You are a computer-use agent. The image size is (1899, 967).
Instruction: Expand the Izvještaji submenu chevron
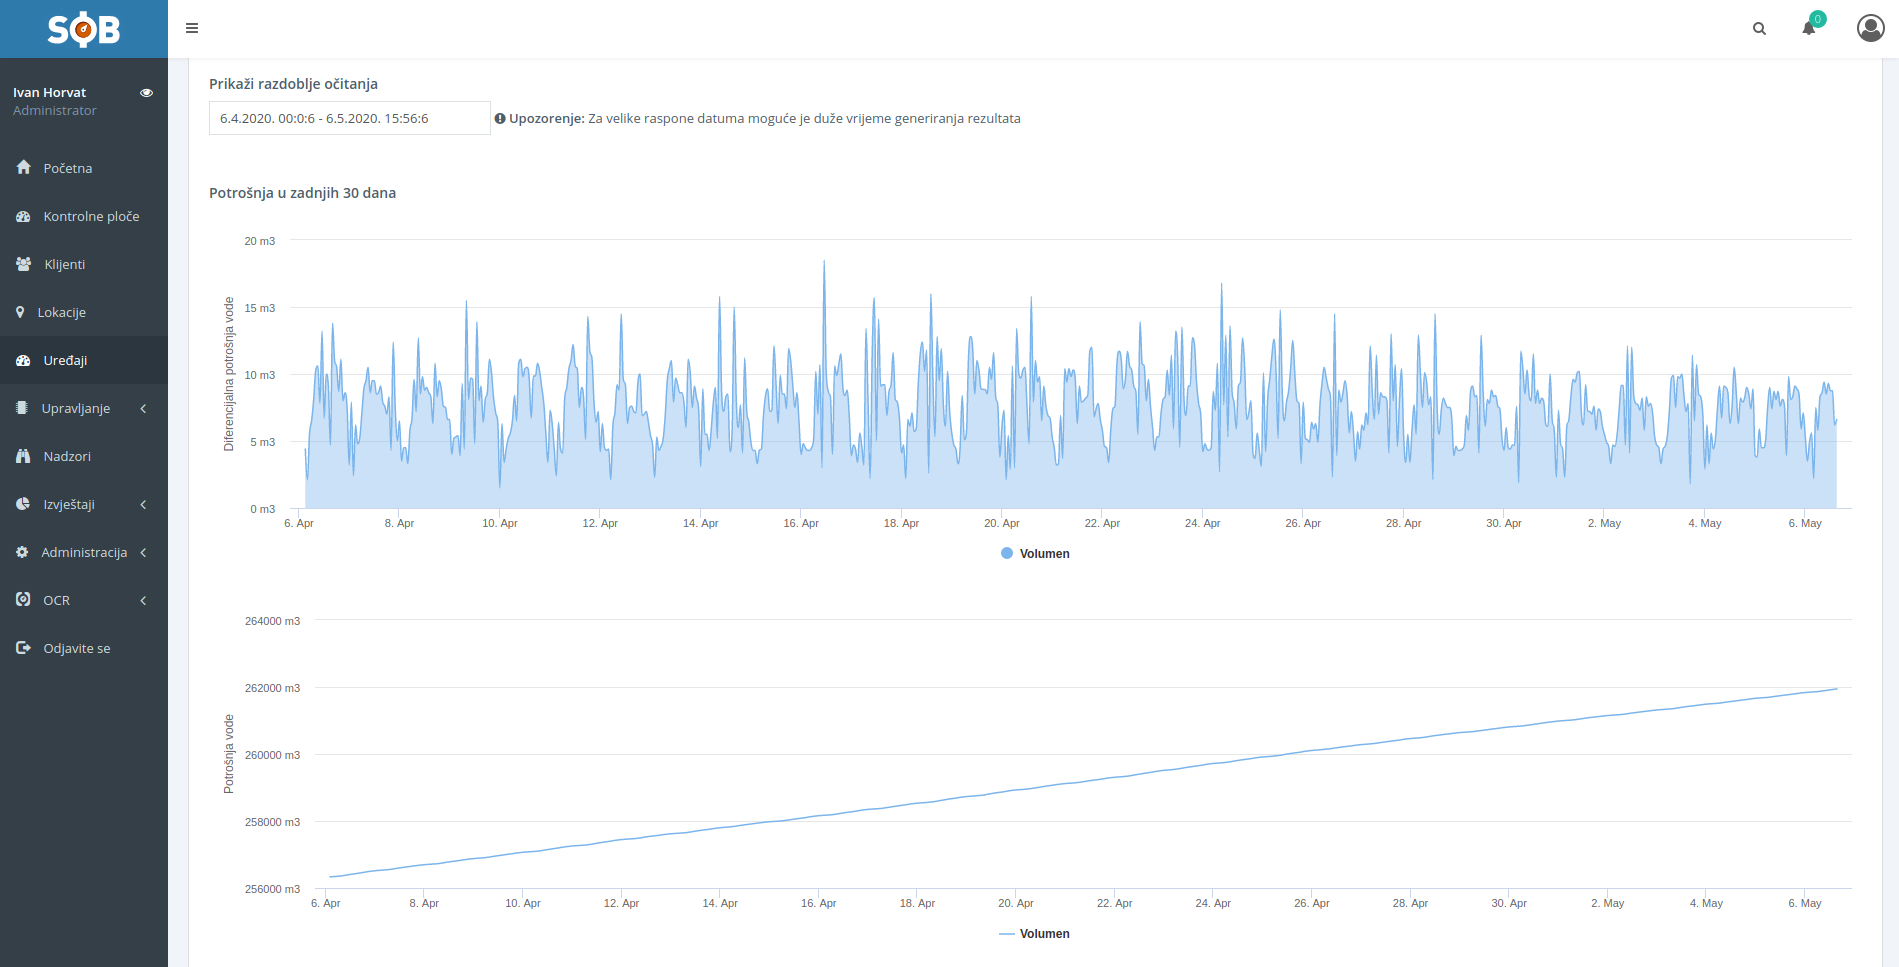click(x=143, y=505)
